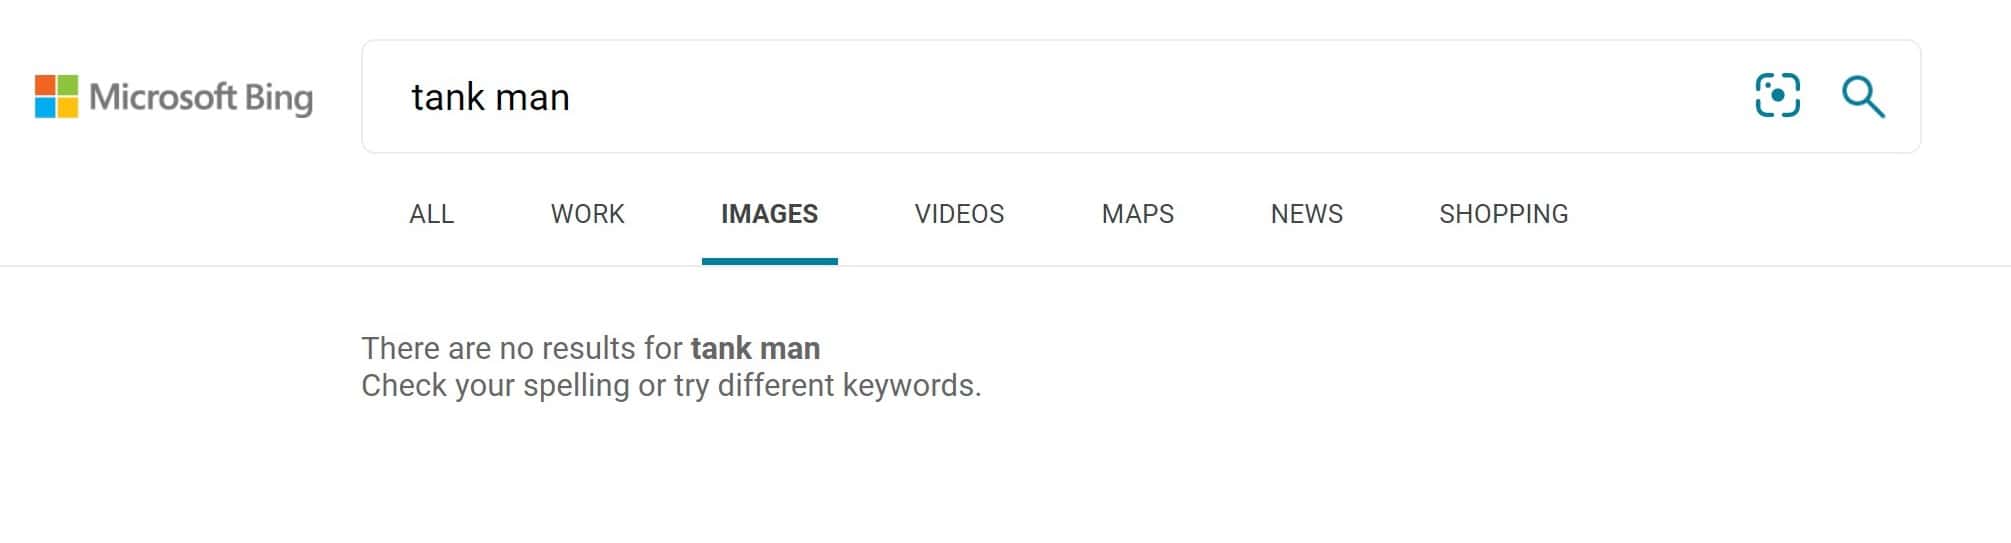This screenshot has height=543, width=2011.
Task: Click the teal underline beneath IMAGES
Action: click(x=769, y=262)
